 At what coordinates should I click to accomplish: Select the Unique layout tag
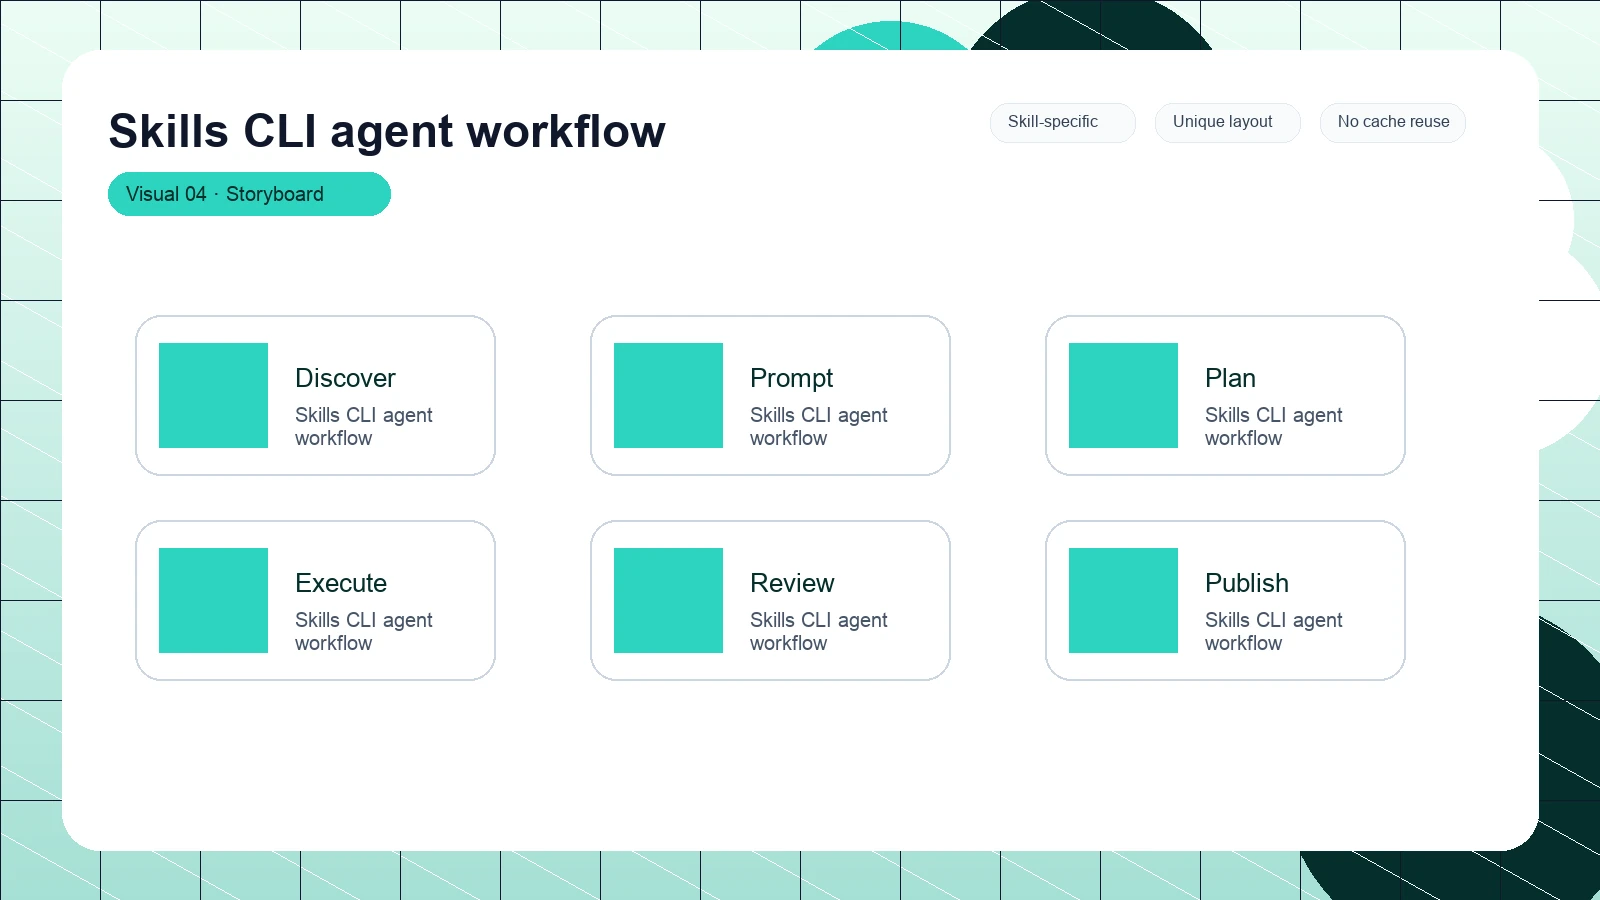pyautogui.click(x=1228, y=122)
